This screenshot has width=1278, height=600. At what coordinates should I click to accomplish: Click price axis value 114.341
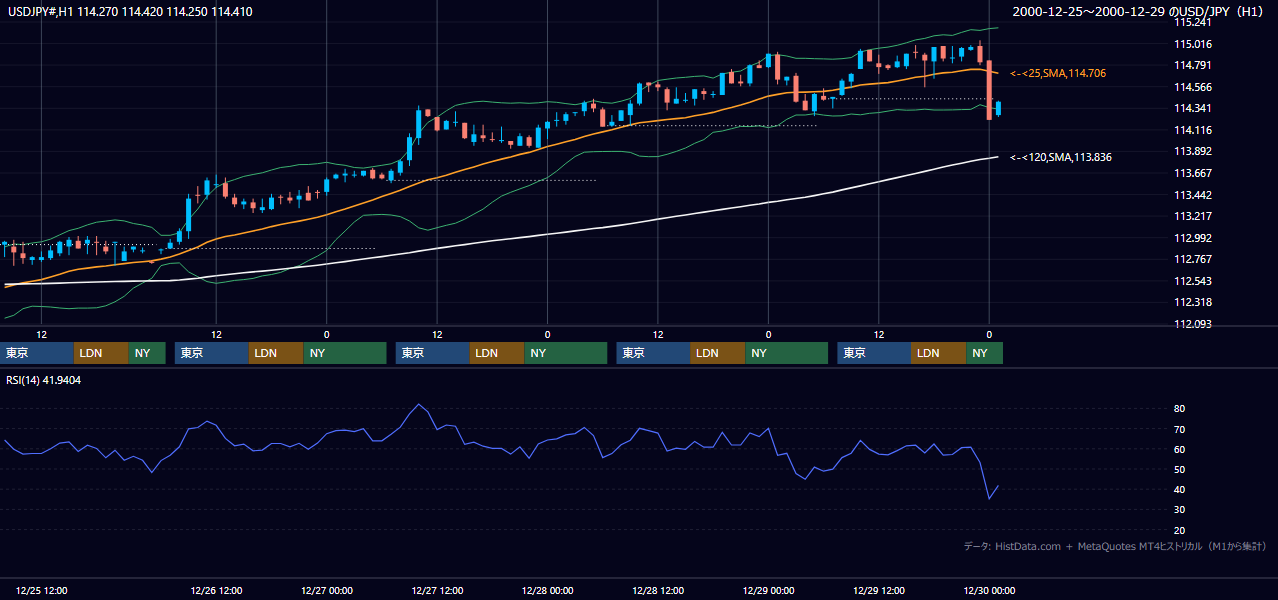[1193, 108]
